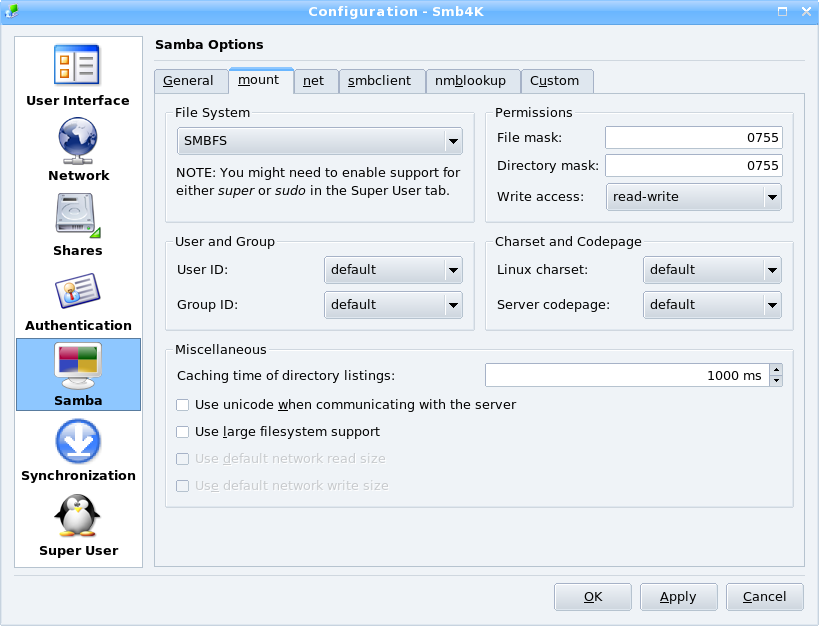Viewport: 819px width, 626px height.
Task: Expand the User ID dropdown
Action: [x=393, y=270]
